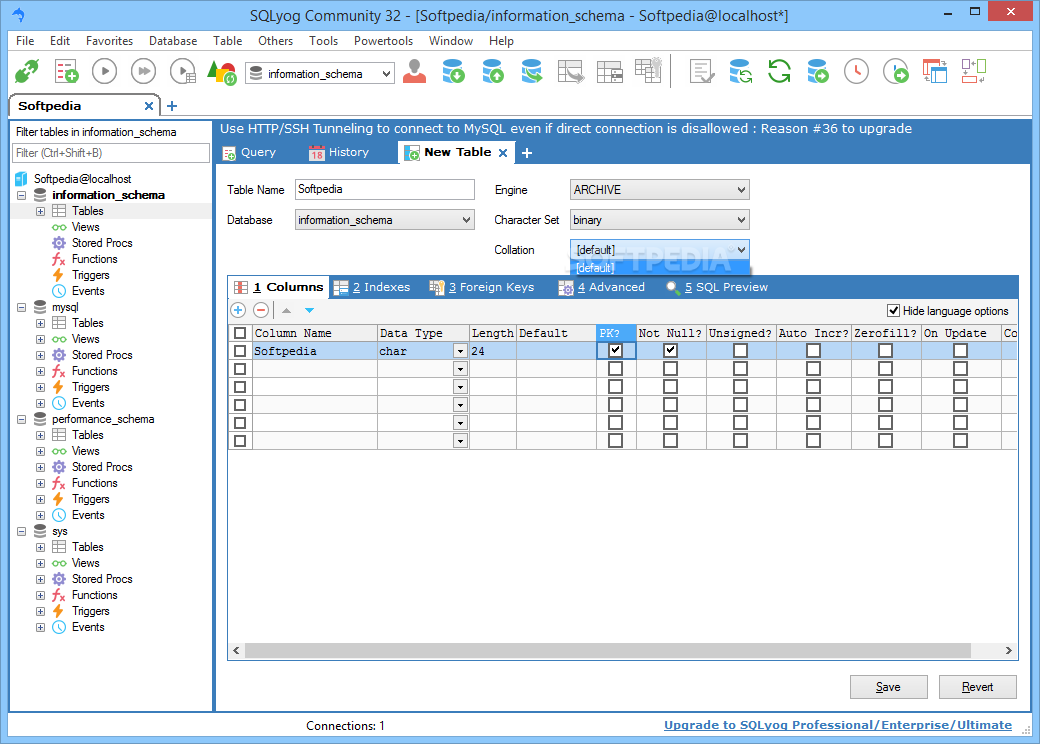Click the colored shapes refresh icon

[x=222, y=72]
